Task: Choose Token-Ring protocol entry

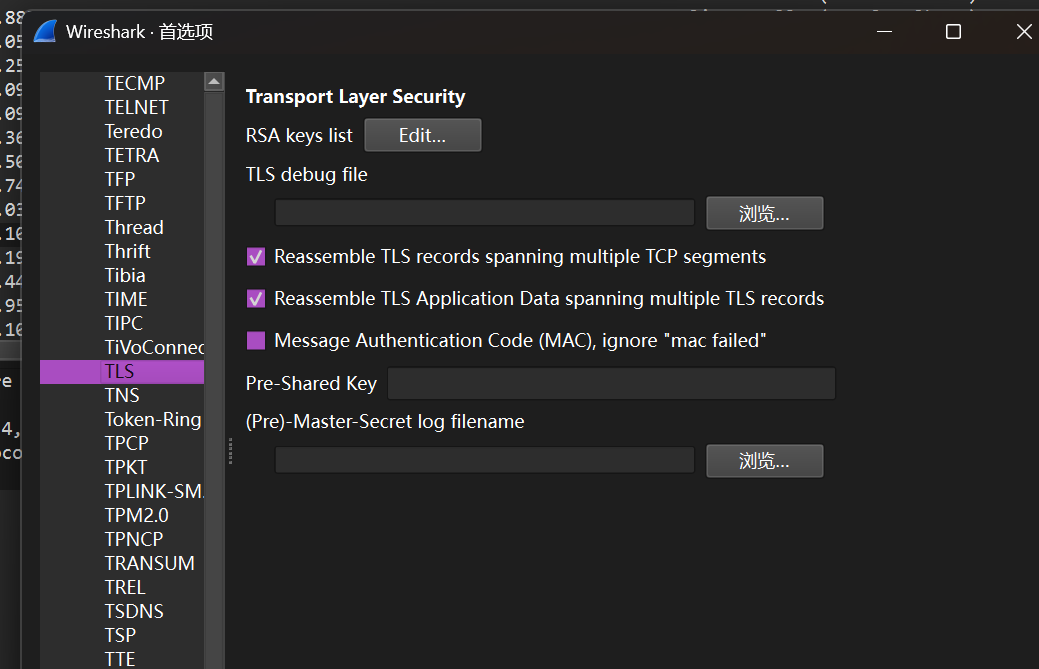Action: click(x=153, y=419)
